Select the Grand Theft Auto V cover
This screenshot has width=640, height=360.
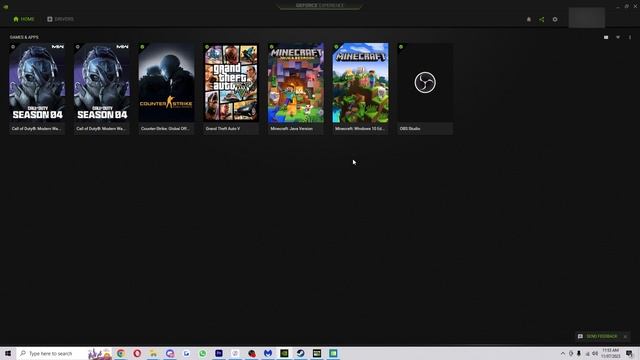point(231,82)
